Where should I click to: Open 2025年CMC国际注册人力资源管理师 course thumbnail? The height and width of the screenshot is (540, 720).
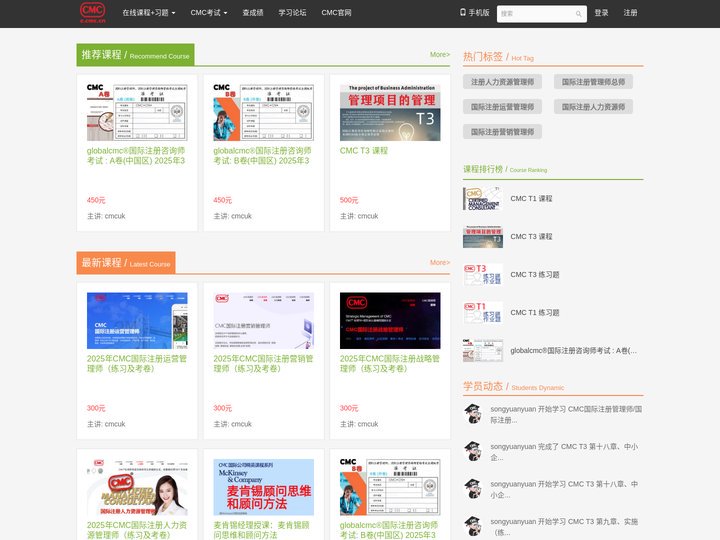(137, 487)
